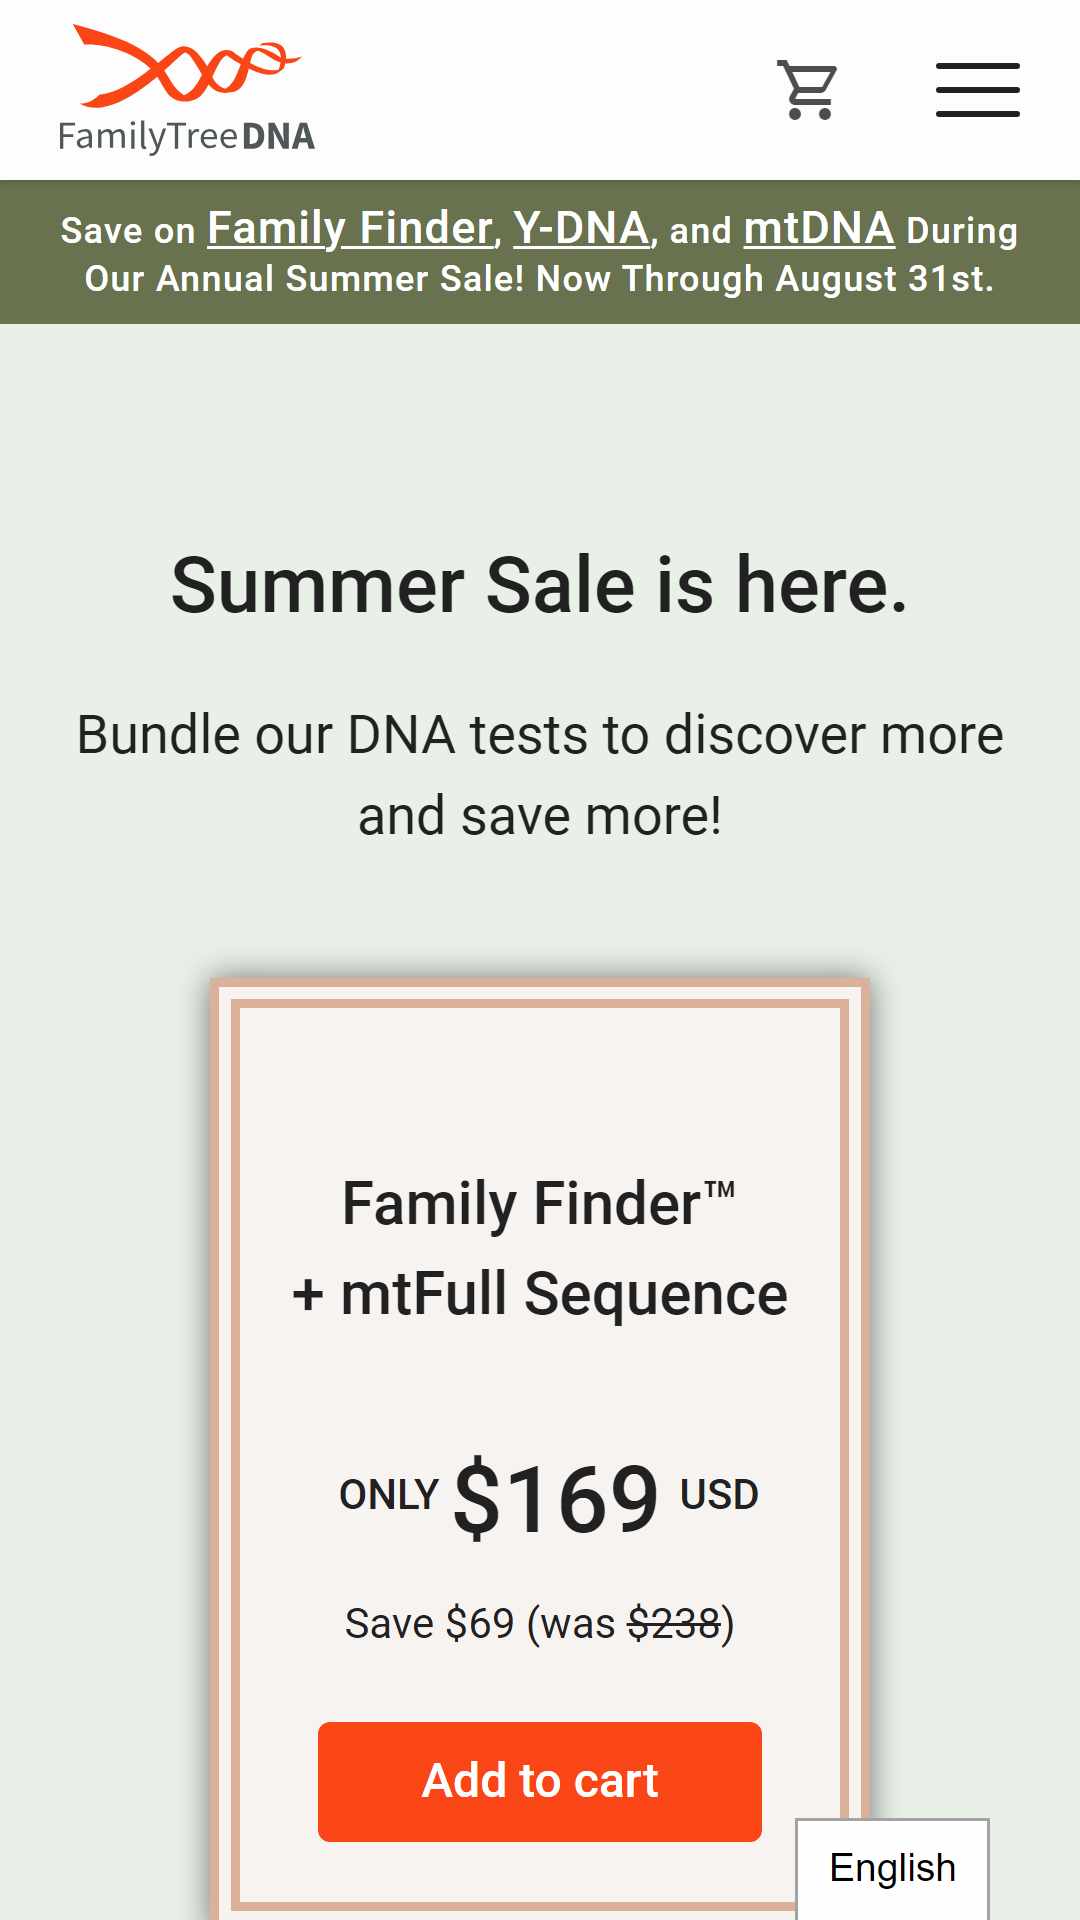Click the $169 sale price
The image size is (1080, 1920).
556,1497
